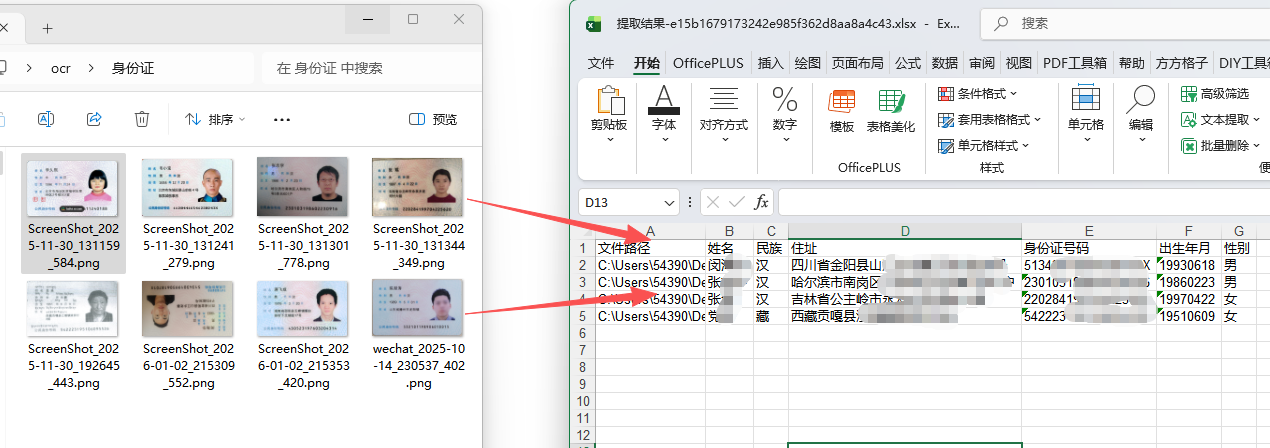
Task: Switch to the 数据 ribbon tab
Action: click(x=945, y=63)
